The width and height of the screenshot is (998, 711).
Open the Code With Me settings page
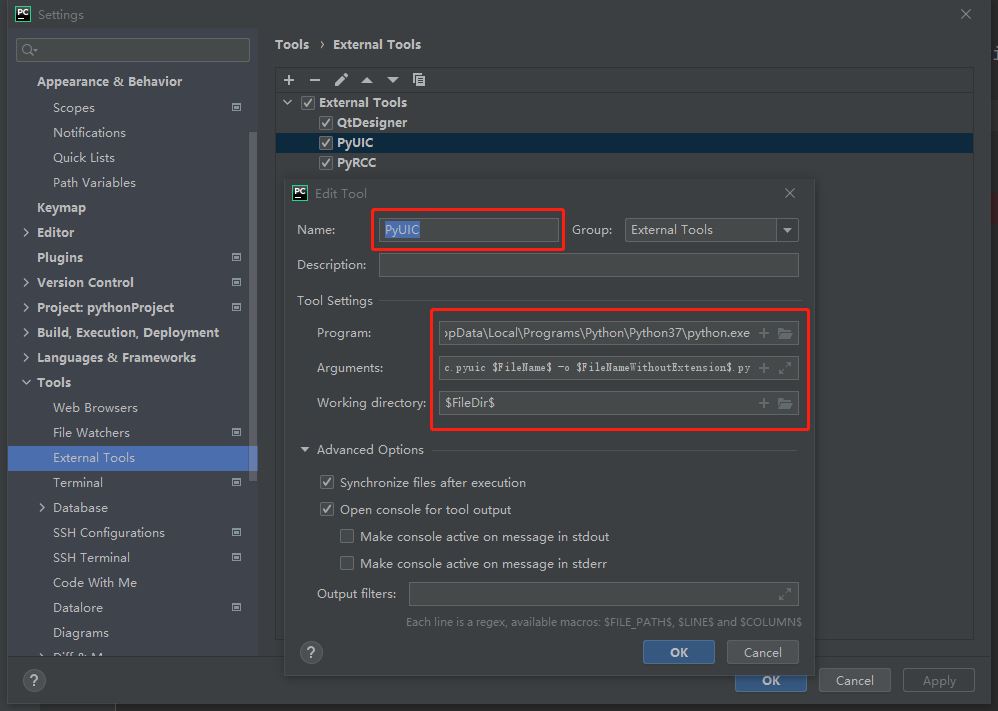95,582
